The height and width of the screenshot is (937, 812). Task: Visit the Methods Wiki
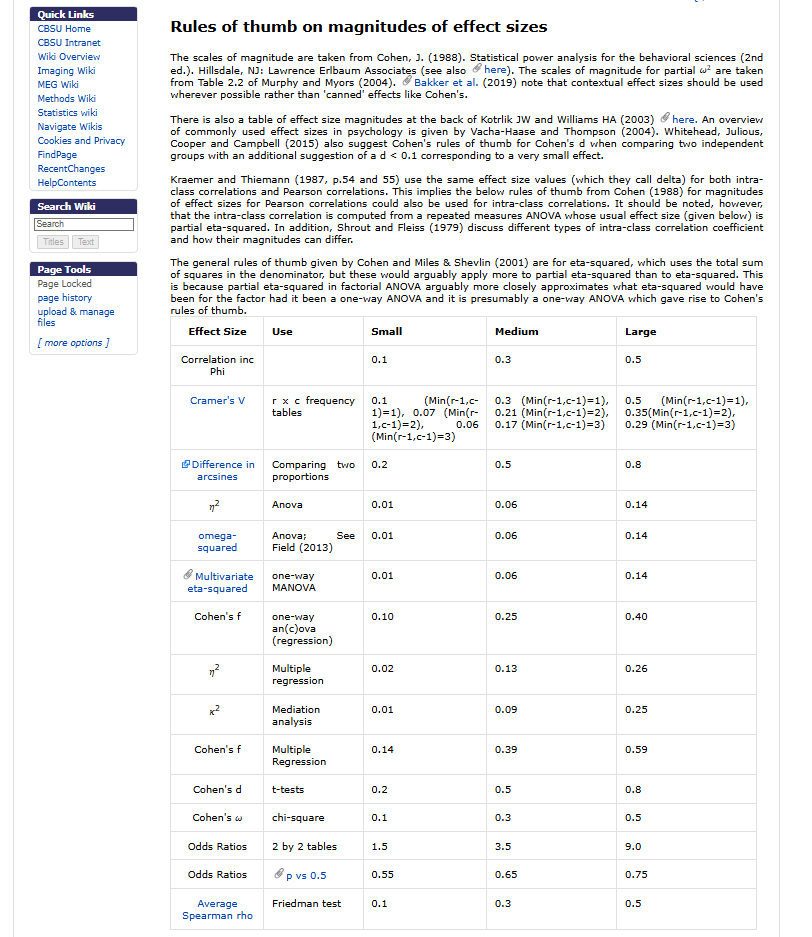coord(66,99)
